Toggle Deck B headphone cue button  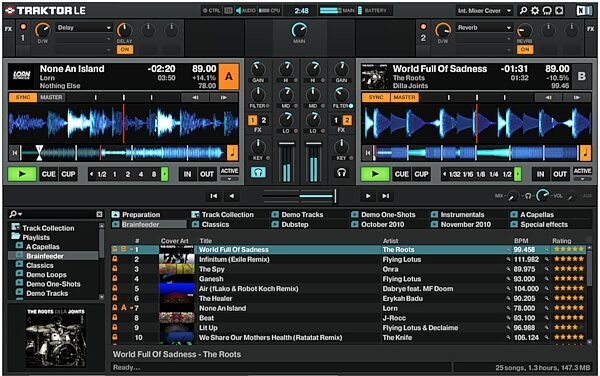[x=342, y=173]
